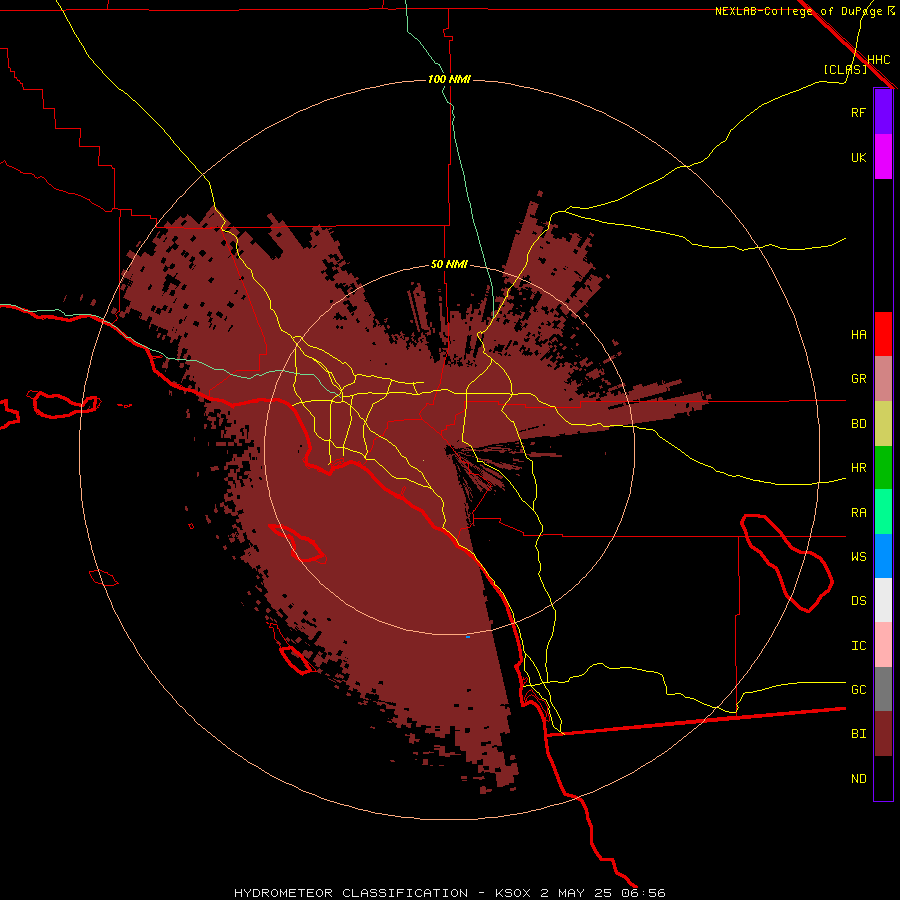Viewport: 900px width, 900px height.
Task: Click the RF legend label
Action: coord(858,112)
